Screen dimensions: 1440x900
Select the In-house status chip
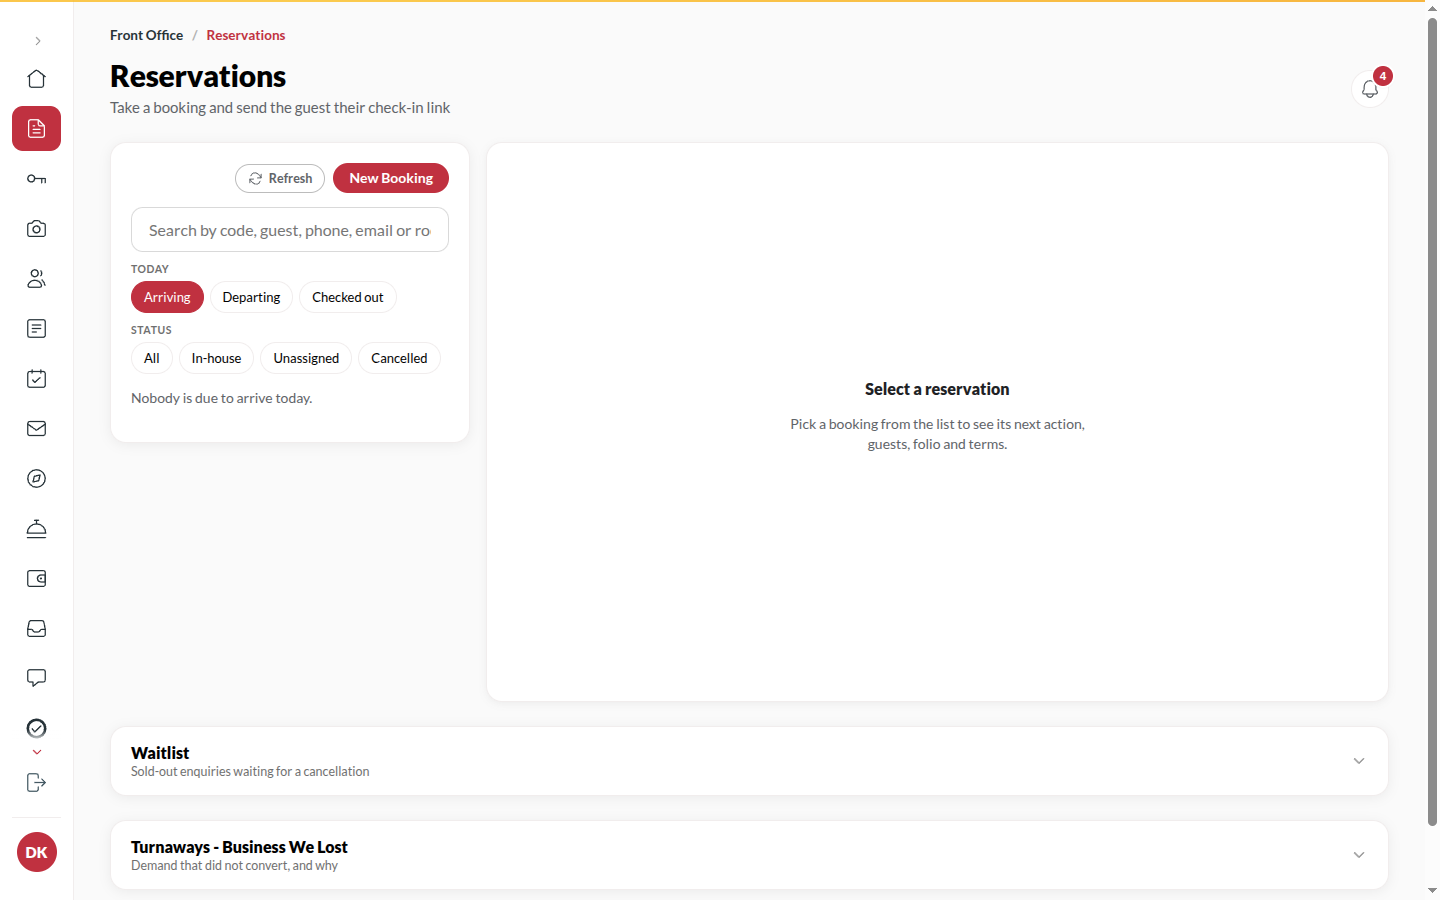coord(216,358)
